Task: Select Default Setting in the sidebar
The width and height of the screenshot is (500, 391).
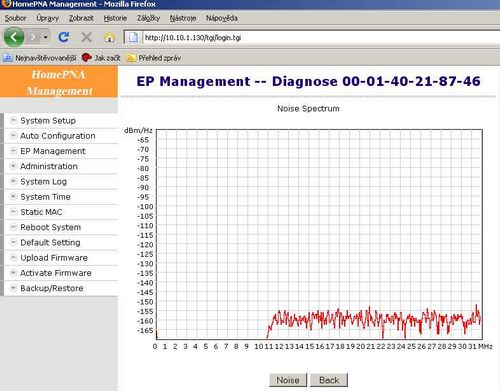Action: pos(50,243)
